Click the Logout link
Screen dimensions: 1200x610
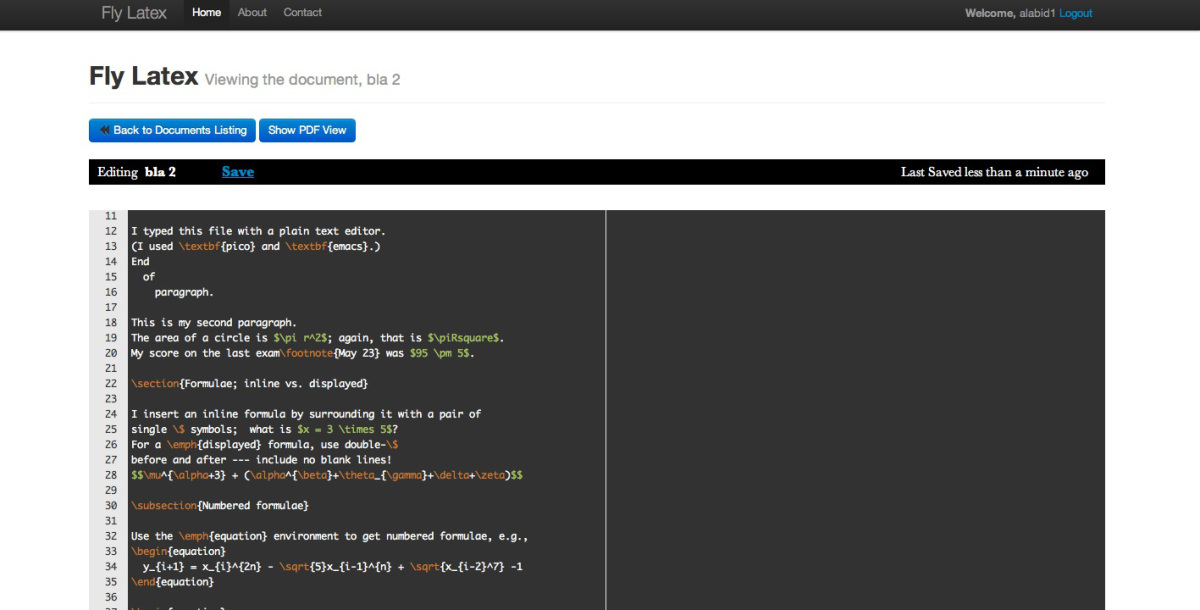[x=1075, y=14]
